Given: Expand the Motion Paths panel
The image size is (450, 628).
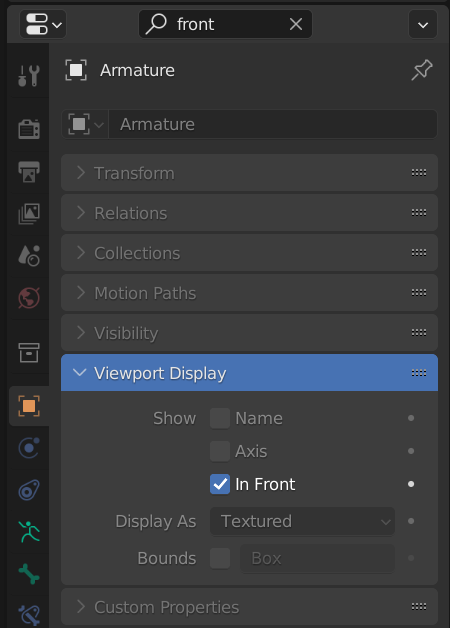Looking at the screenshot, I should click(x=249, y=293).
